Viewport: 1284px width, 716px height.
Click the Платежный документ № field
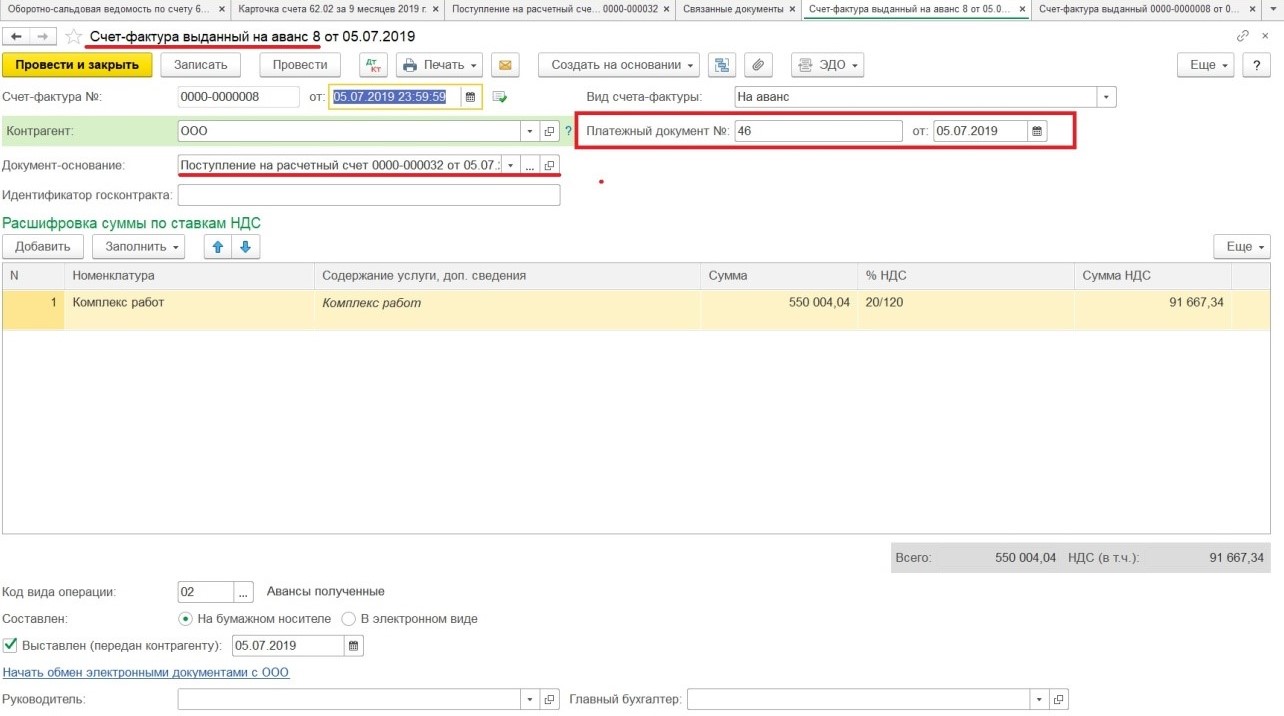818,131
